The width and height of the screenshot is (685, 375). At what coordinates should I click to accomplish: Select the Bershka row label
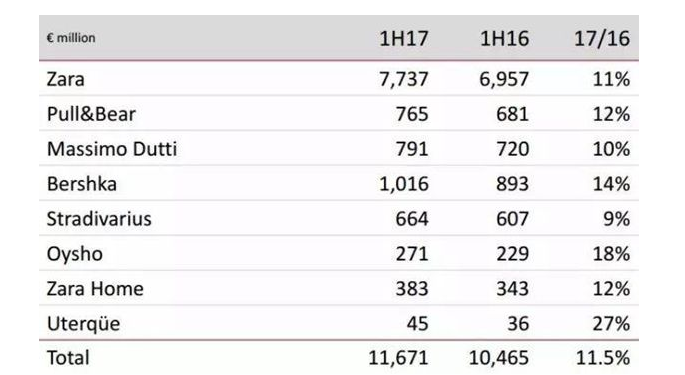click(82, 184)
